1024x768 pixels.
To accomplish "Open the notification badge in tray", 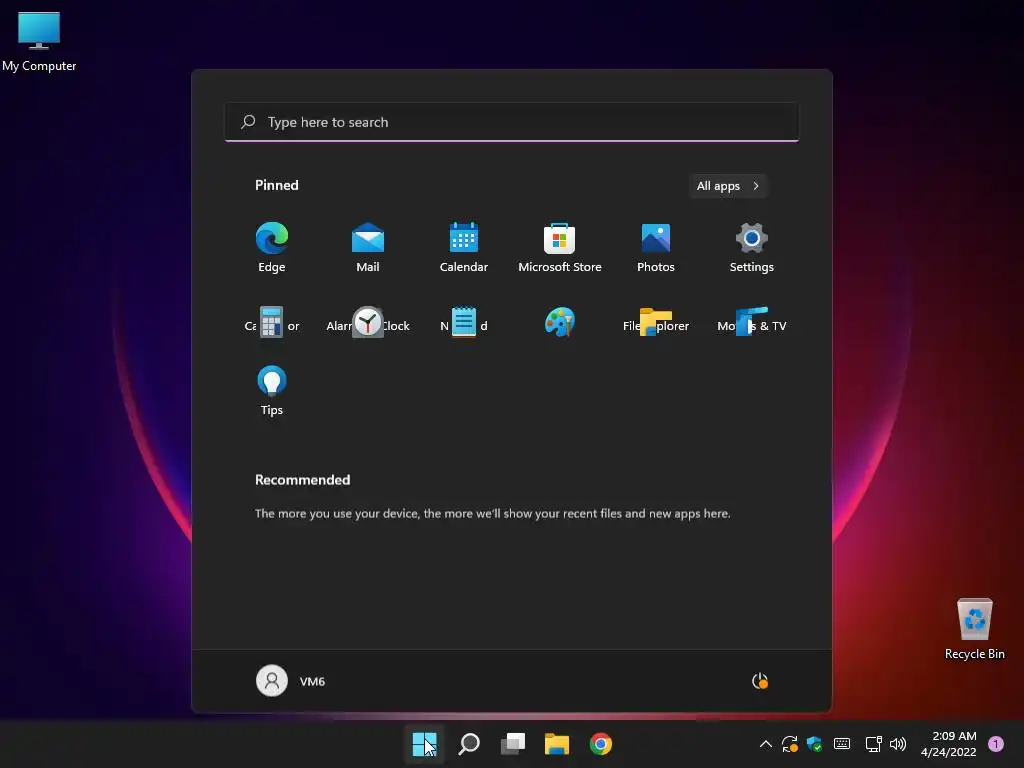I will [x=996, y=744].
